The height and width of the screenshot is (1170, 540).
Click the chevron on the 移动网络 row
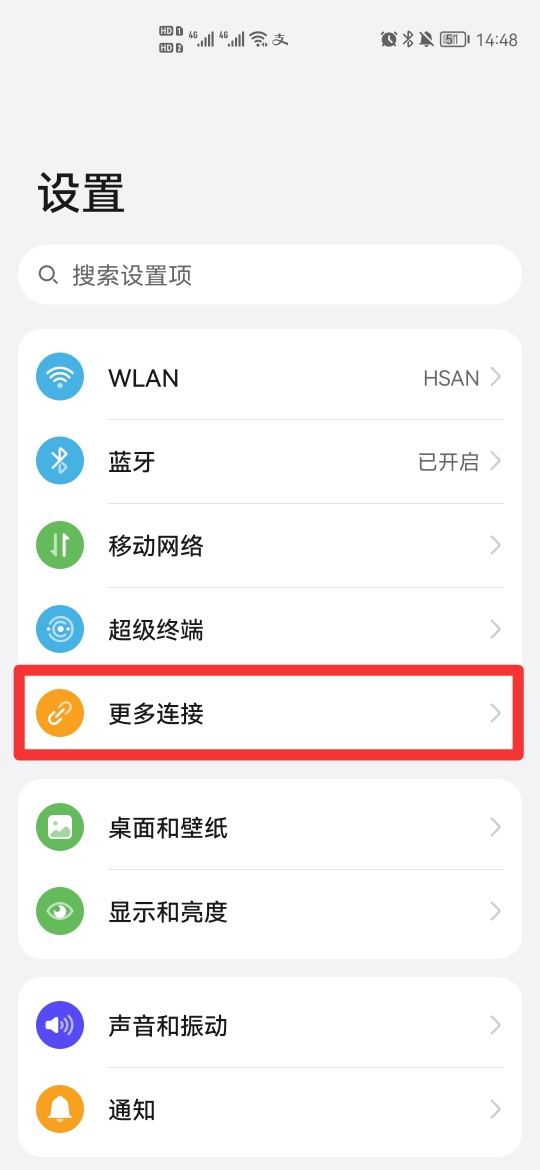tap(495, 546)
